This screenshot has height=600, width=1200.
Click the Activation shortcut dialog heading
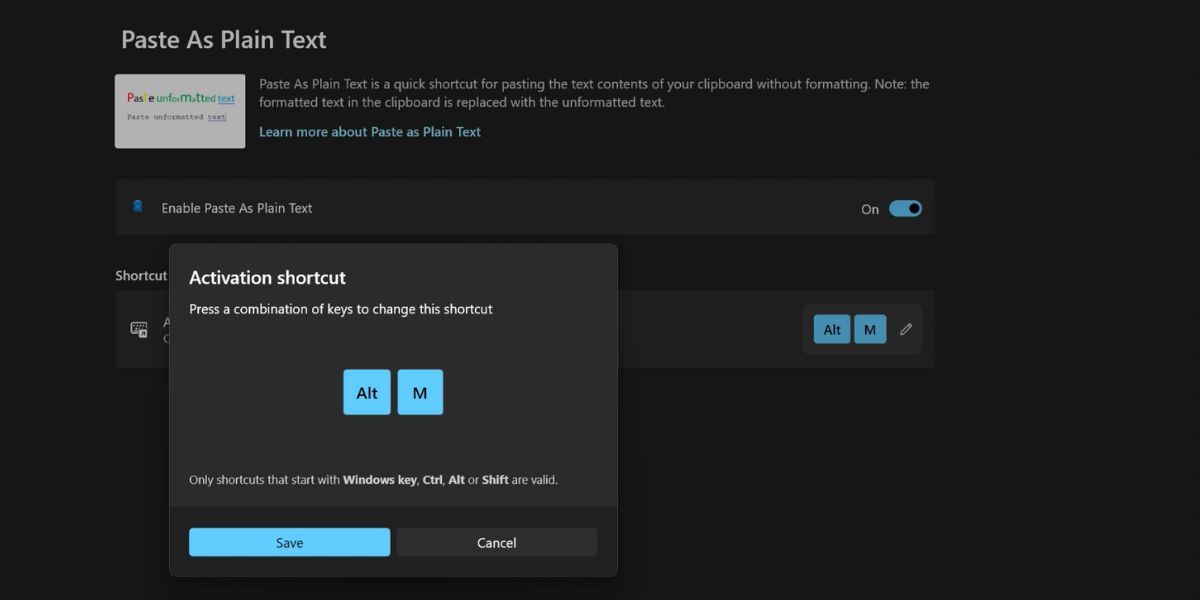pos(267,277)
